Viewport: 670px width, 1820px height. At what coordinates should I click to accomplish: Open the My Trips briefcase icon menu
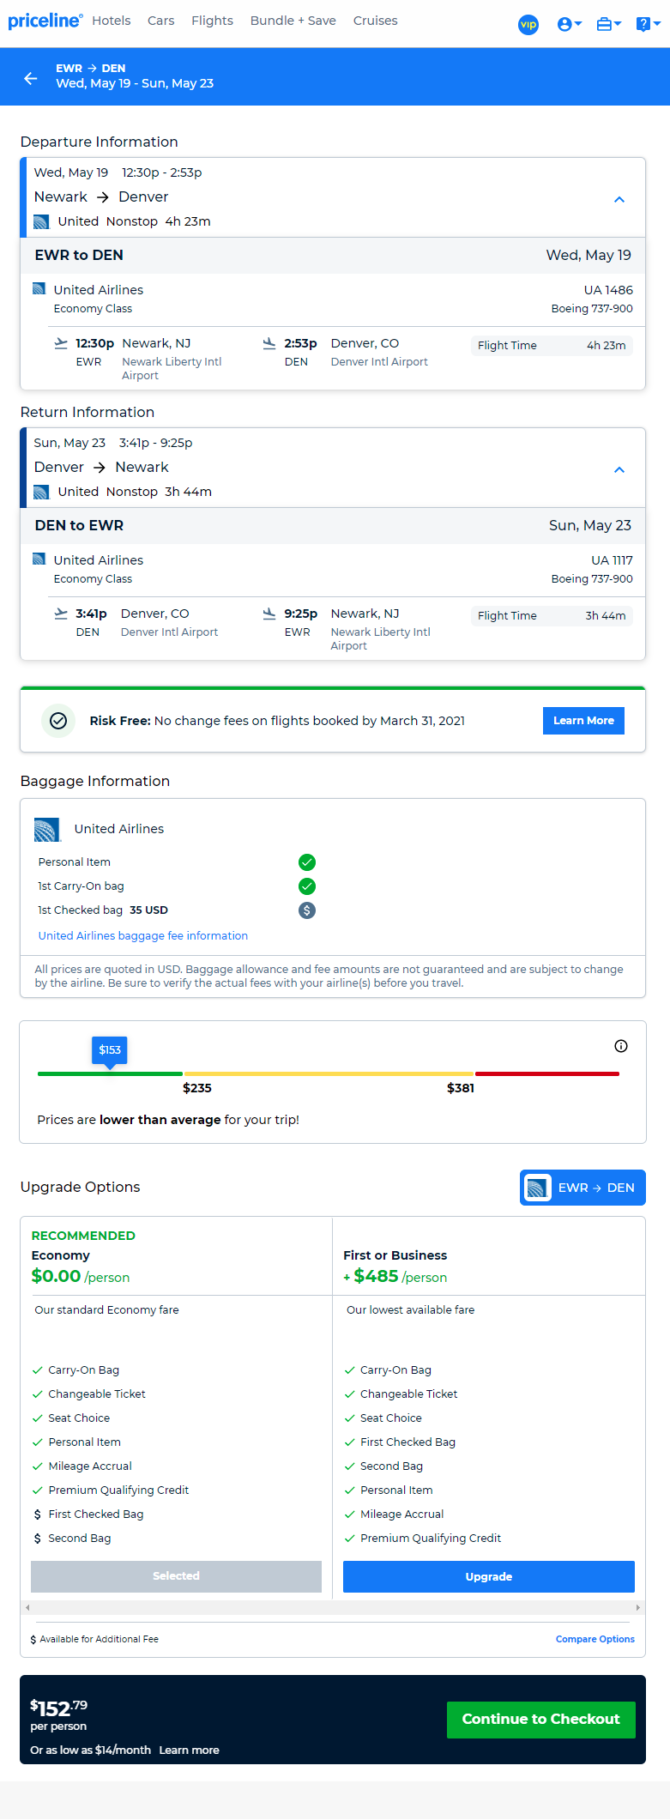click(x=608, y=24)
